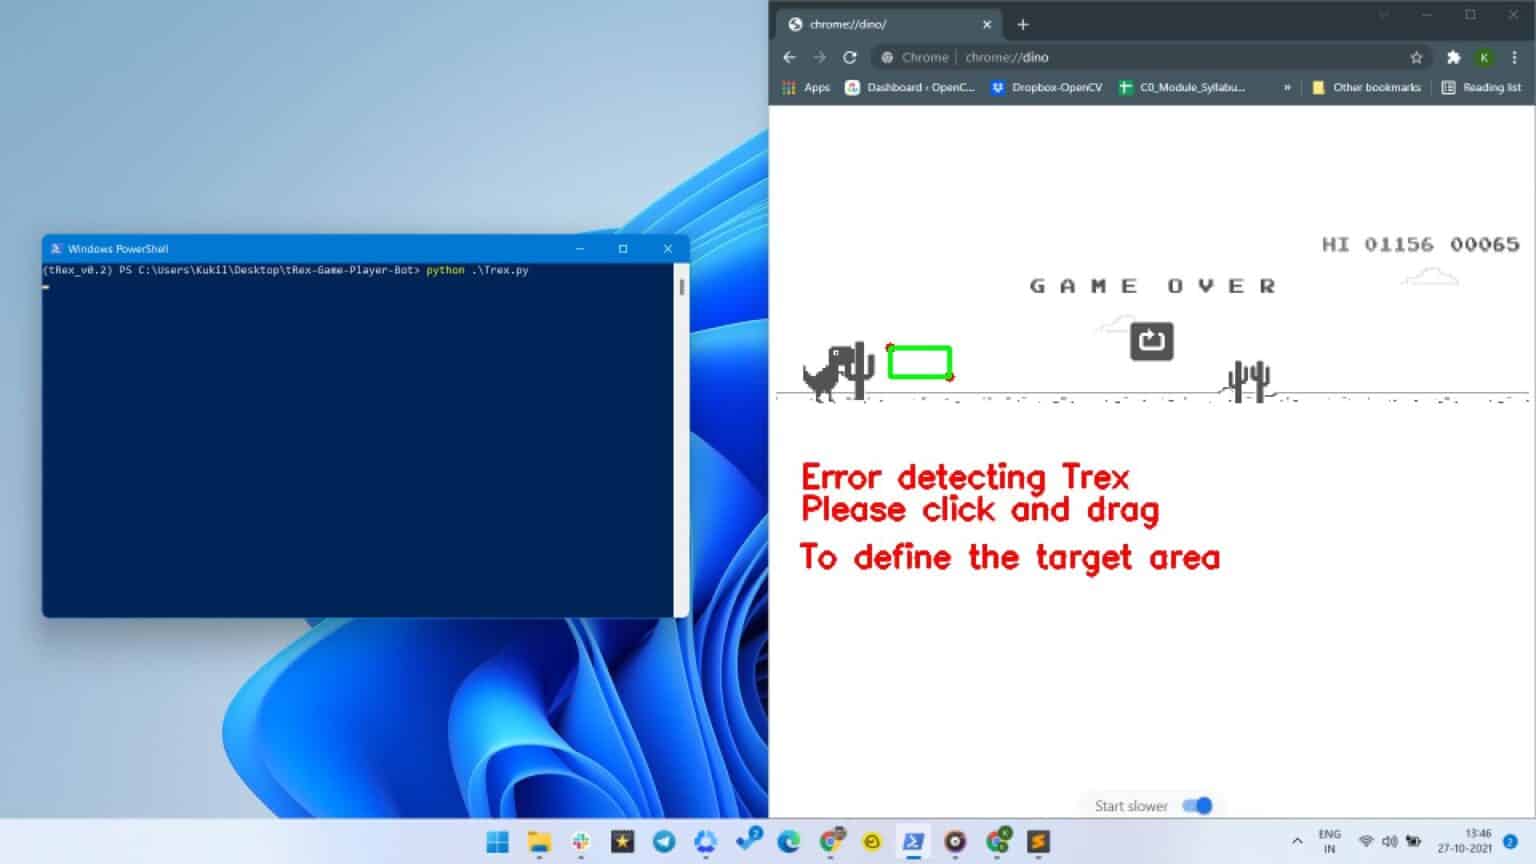Click the PowerShell window scrollbar
Viewport: 1536px width, 864px height.
pyautogui.click(x=682, y=288)
